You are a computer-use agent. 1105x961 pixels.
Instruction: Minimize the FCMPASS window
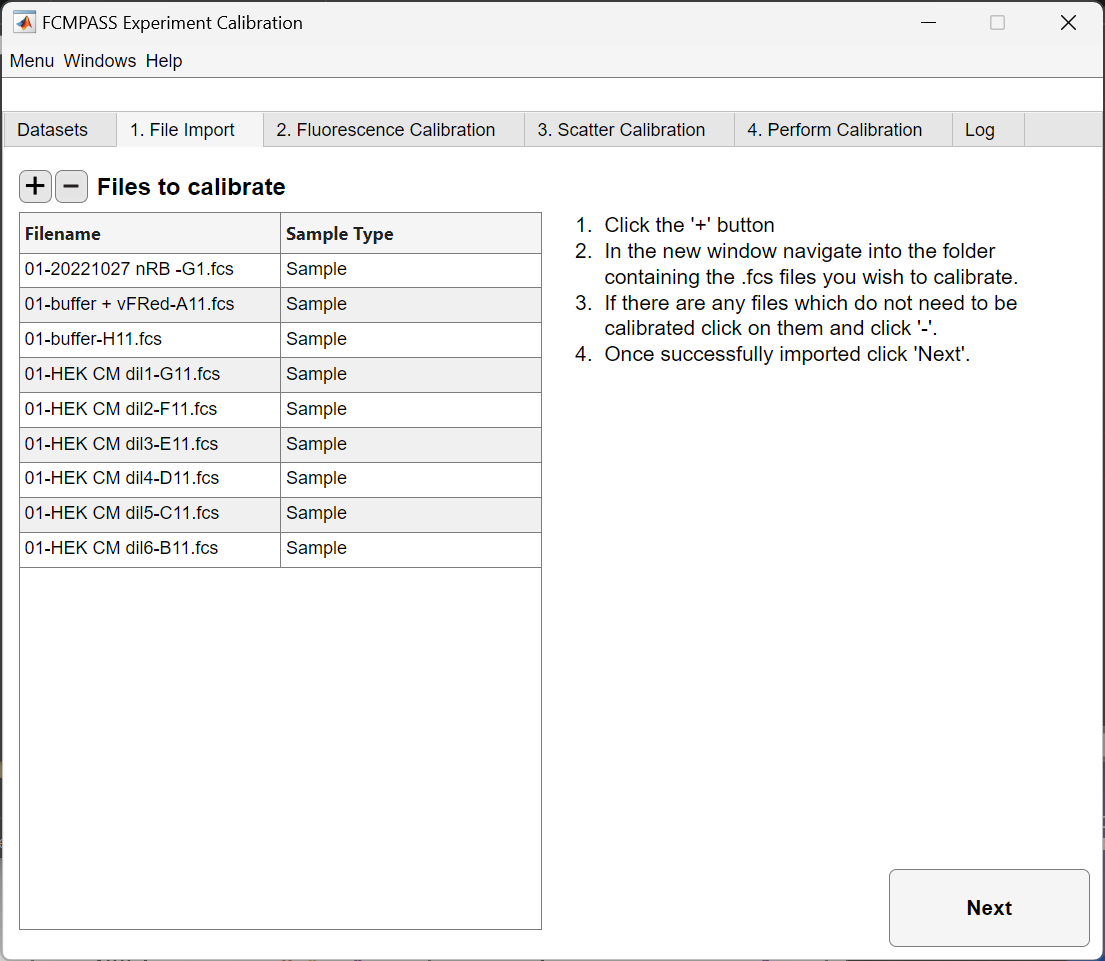tap(928, 23)
